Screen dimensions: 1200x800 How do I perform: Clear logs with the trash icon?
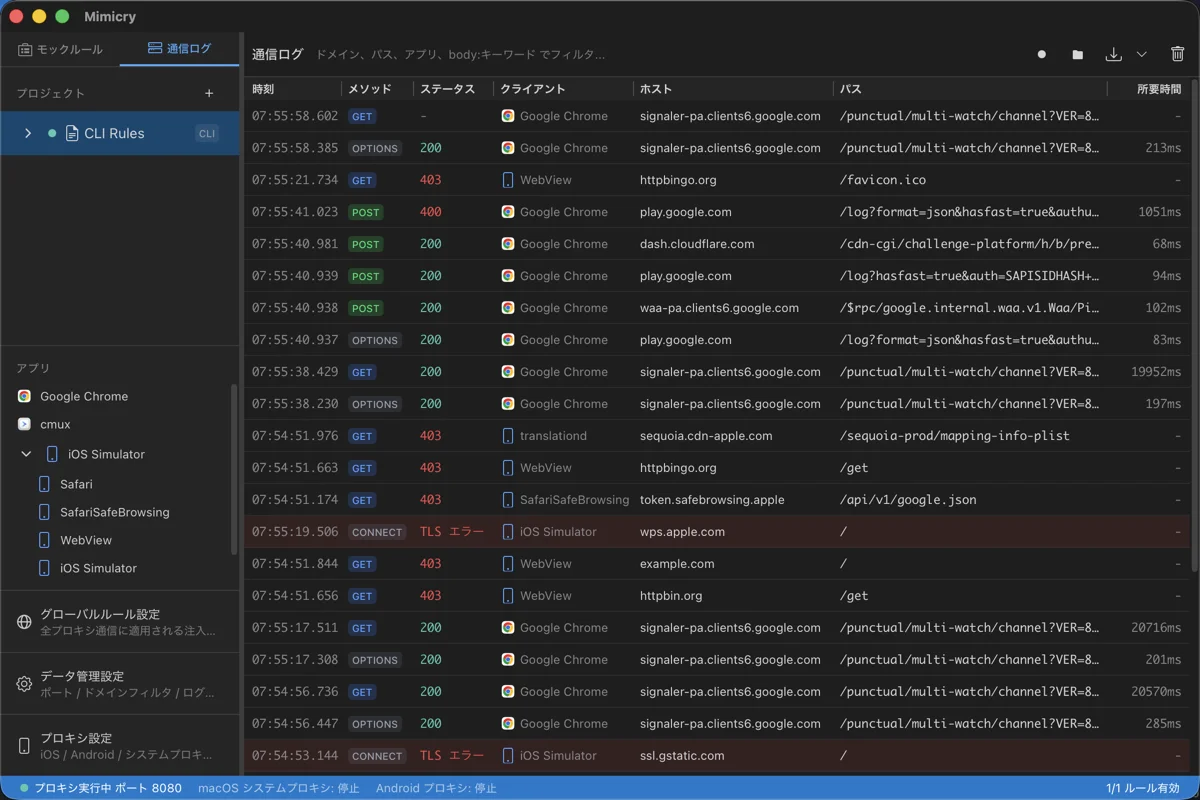pyautogui.click(x=1178, y=54)
